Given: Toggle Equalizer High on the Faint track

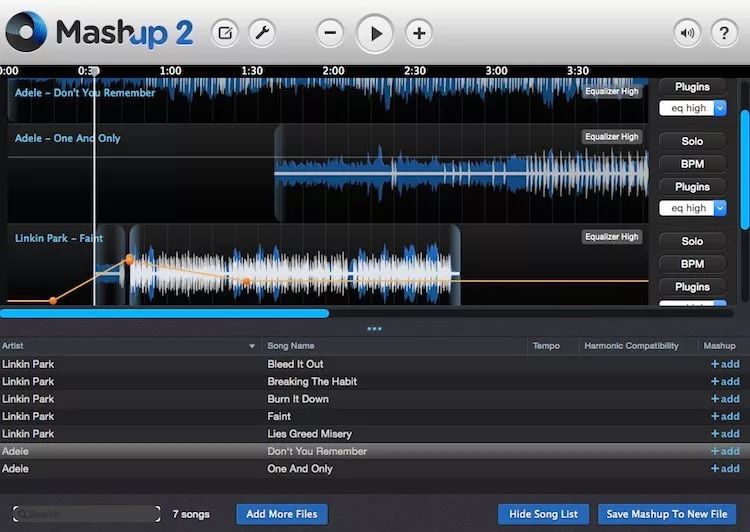Looking at the screenshot, I should tap(611, 237).
